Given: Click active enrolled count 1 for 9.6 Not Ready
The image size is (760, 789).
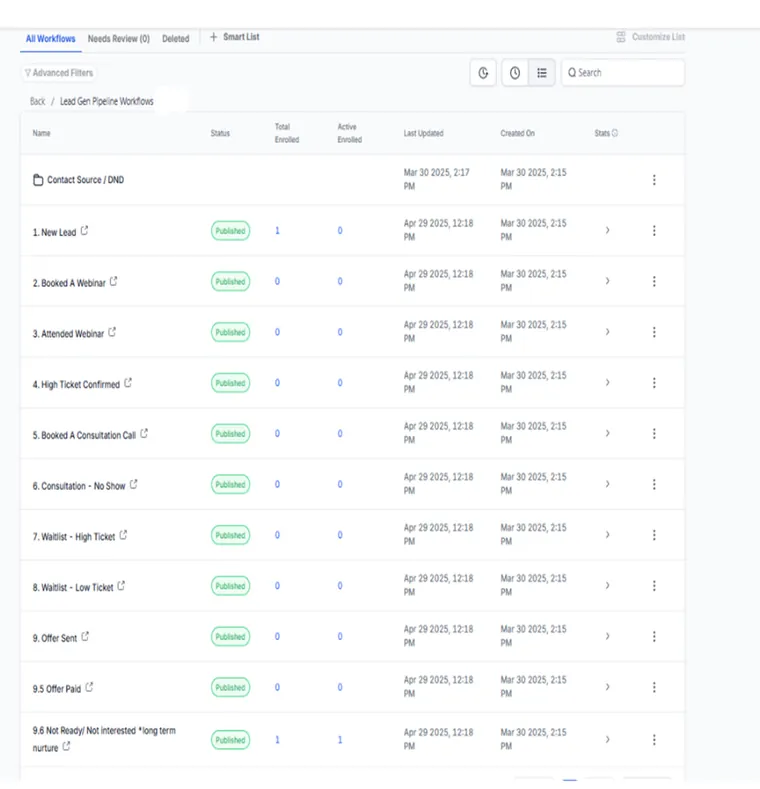Looking at the screenshot, I should click(340, 740).
